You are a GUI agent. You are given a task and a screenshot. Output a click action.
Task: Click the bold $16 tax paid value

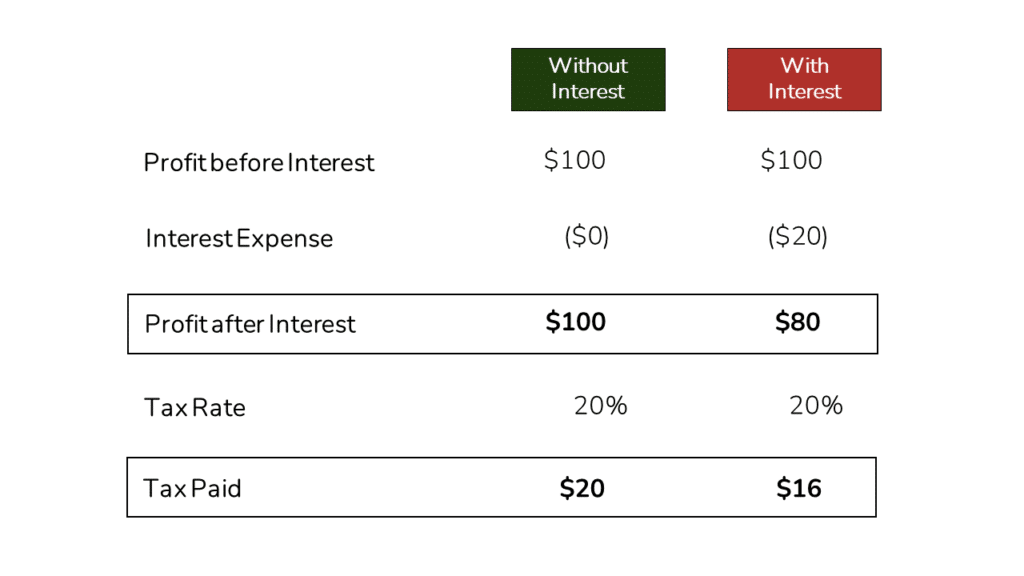click(x=798, y=488)
